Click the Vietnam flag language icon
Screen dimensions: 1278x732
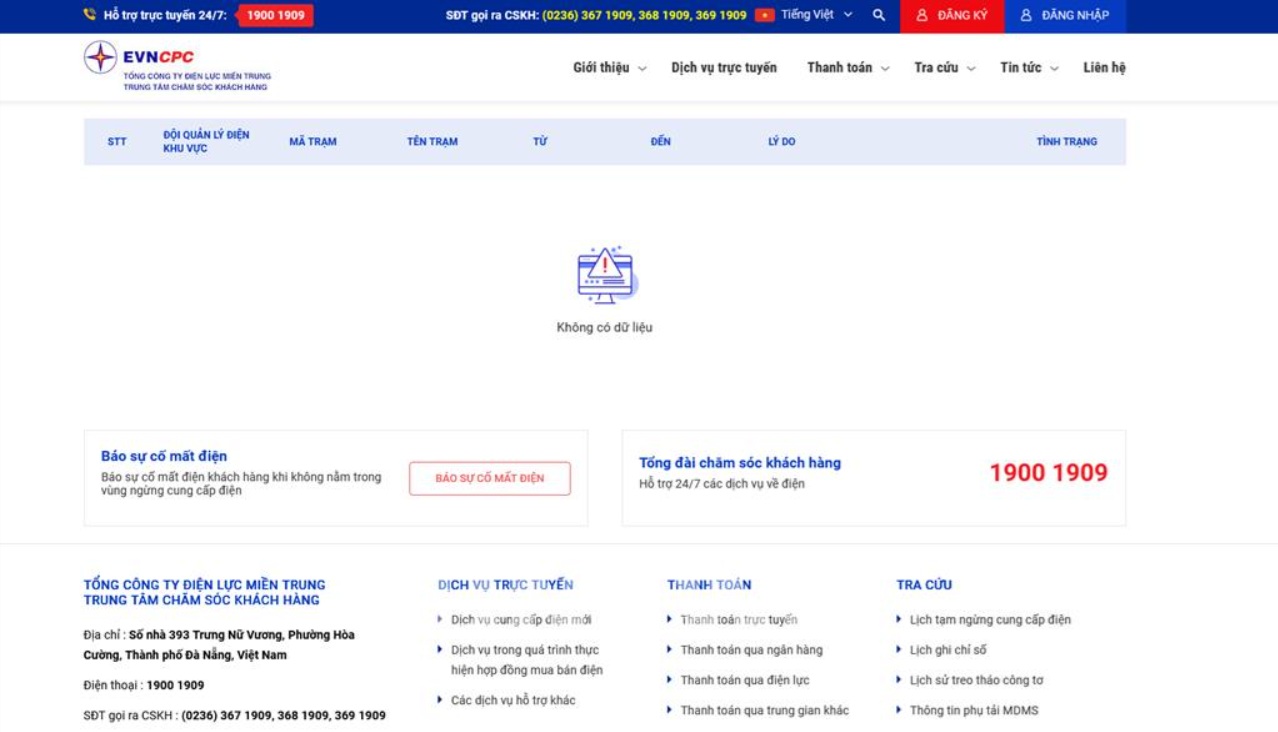tap(764, 15)
